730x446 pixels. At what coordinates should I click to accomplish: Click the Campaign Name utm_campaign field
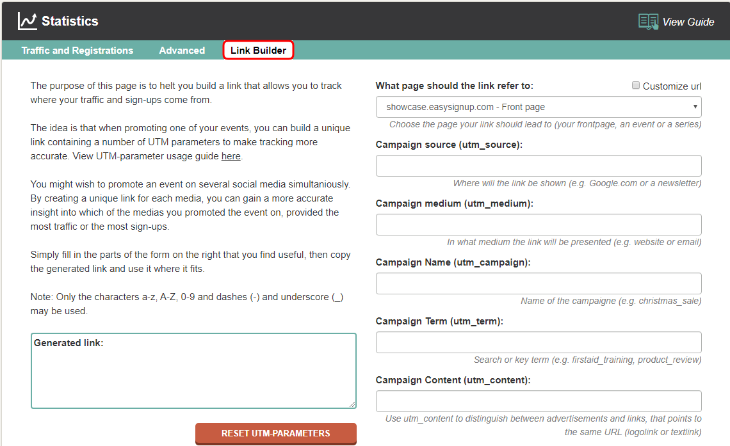click(538, 283)
